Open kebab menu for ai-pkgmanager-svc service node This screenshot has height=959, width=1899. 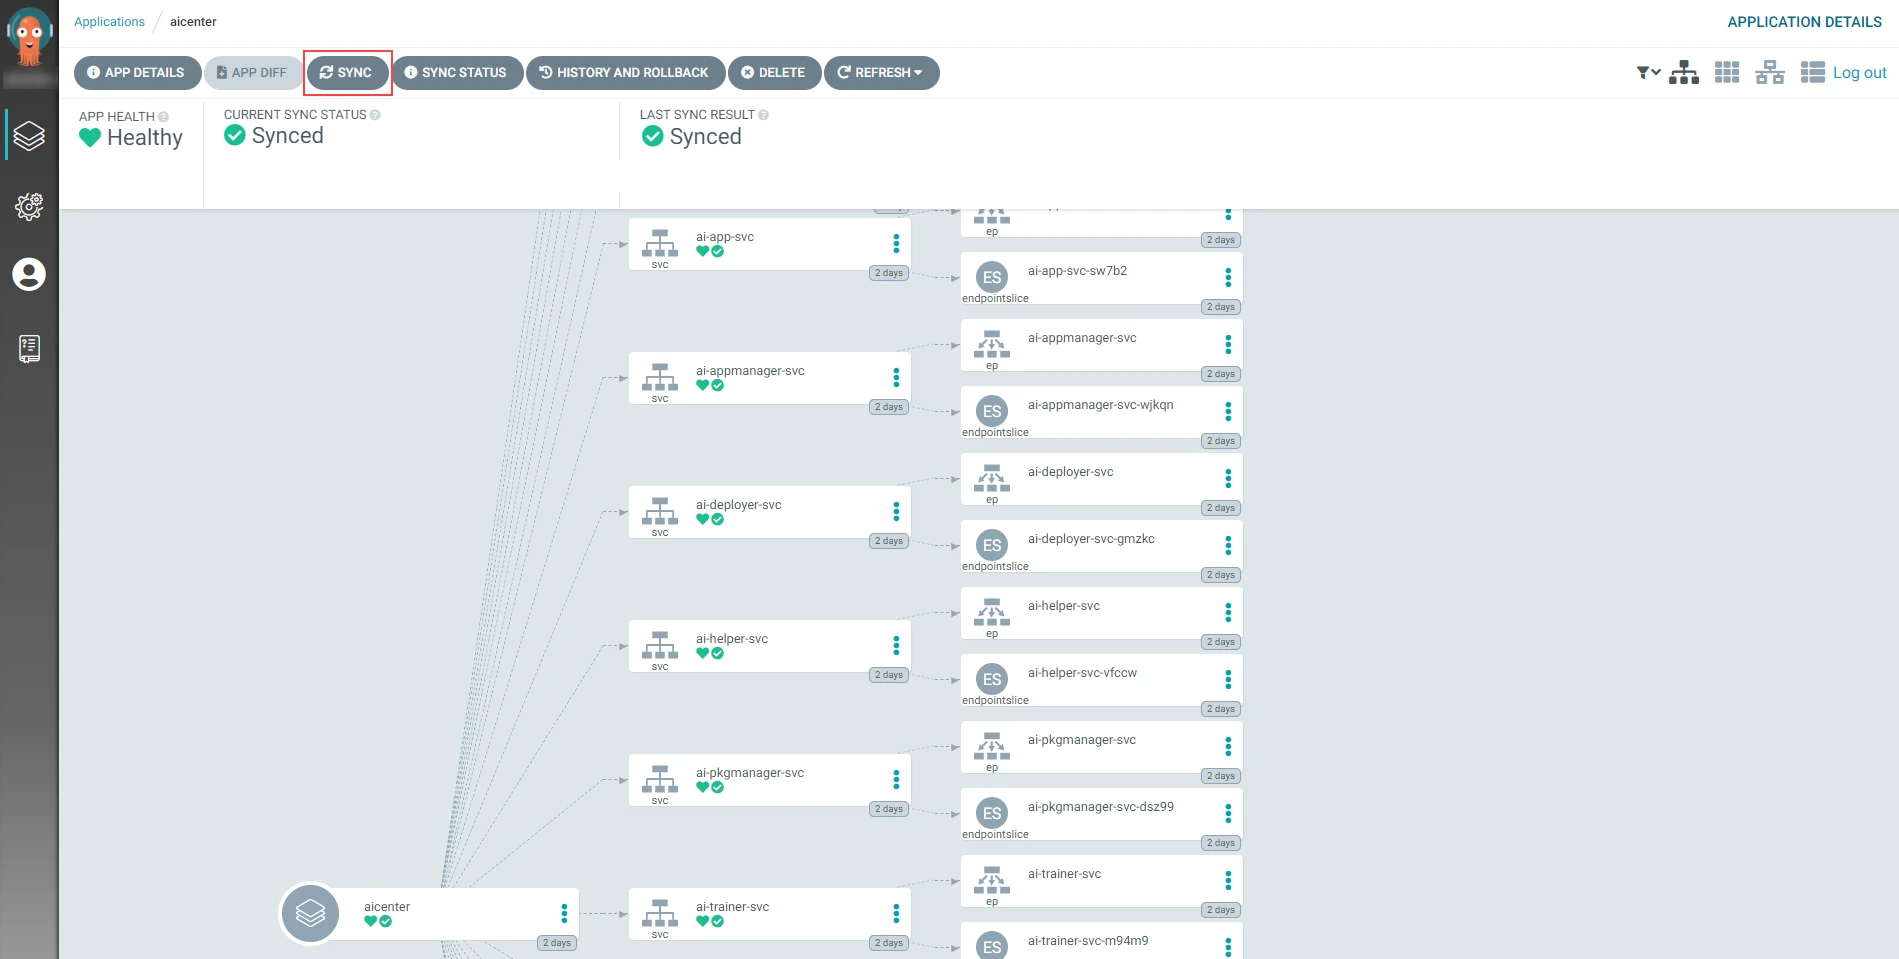coord(896,780)
